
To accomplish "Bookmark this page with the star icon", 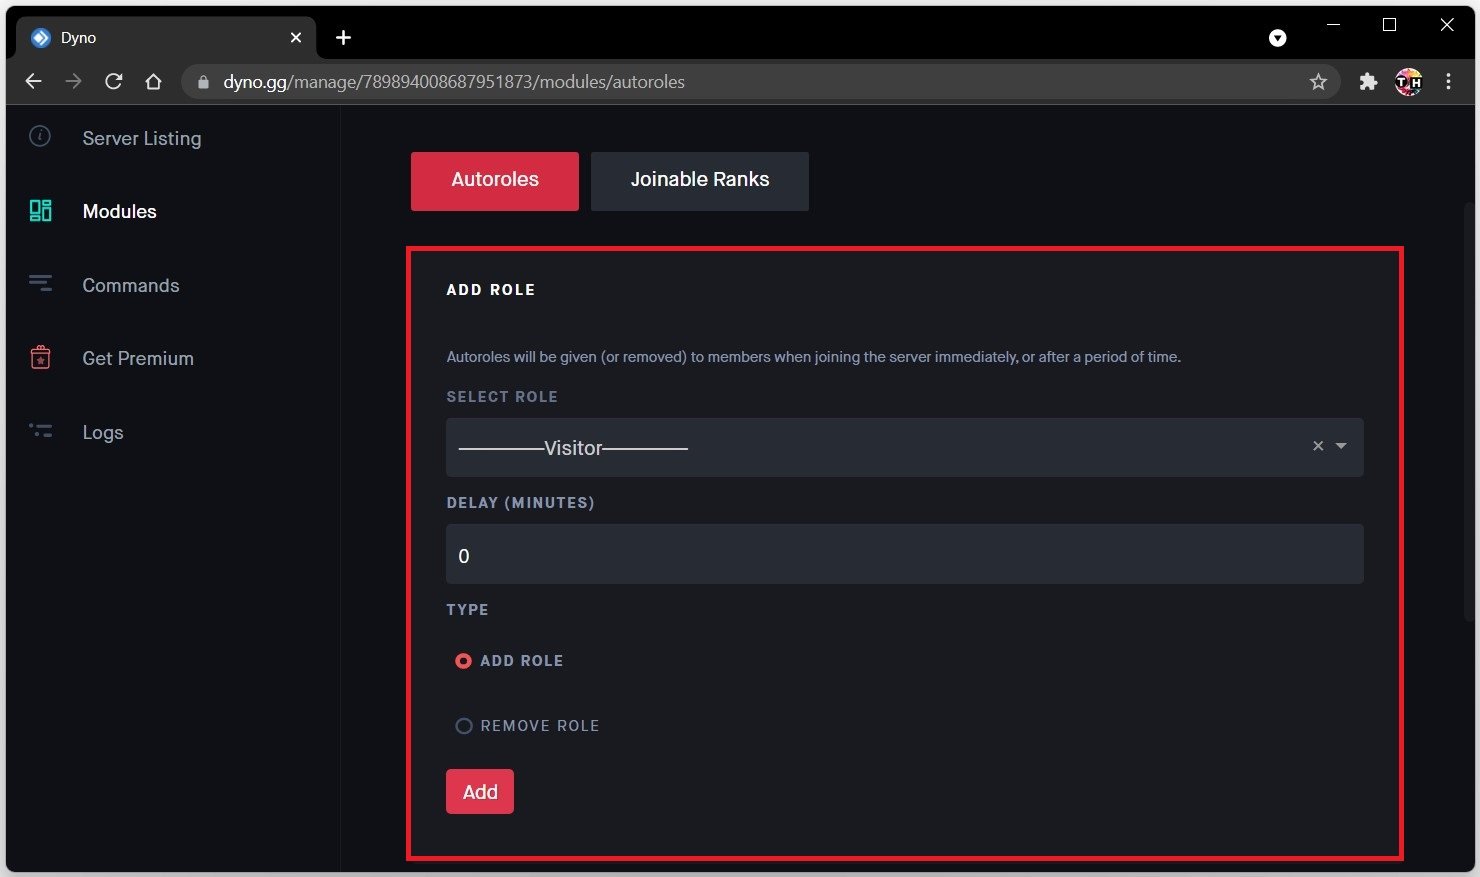I will (1318, 82).
